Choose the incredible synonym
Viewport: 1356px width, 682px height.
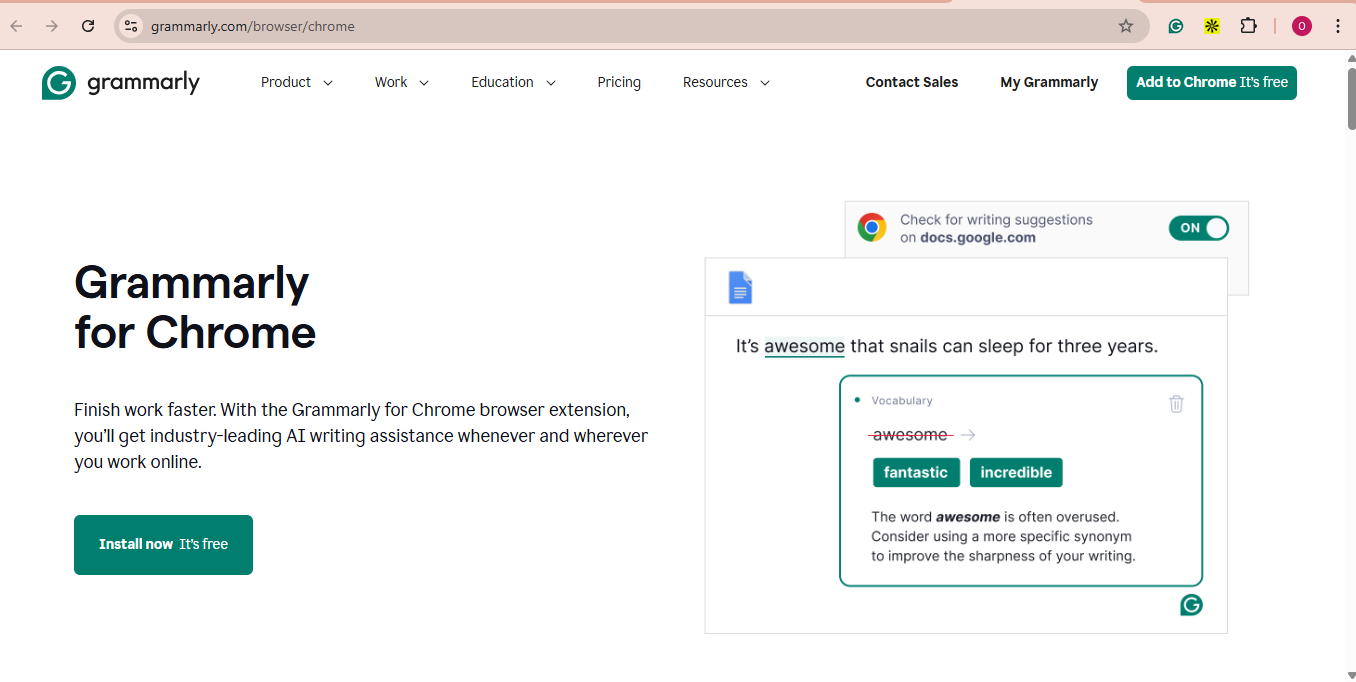pos(1016,473)
